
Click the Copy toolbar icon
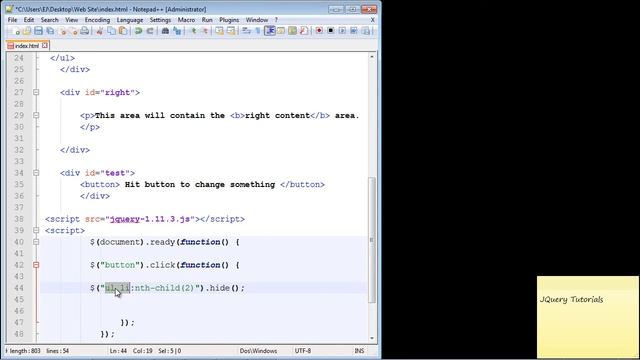pos(111,31)
